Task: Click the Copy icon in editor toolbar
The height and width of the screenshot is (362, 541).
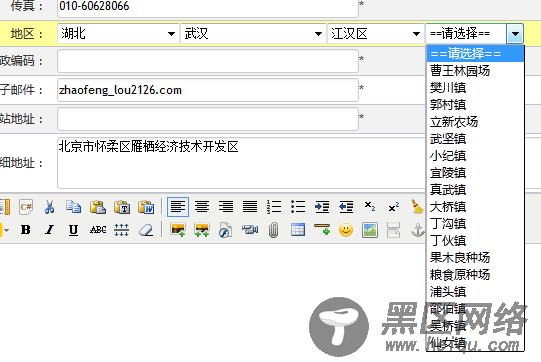Action: pos(73,207)
